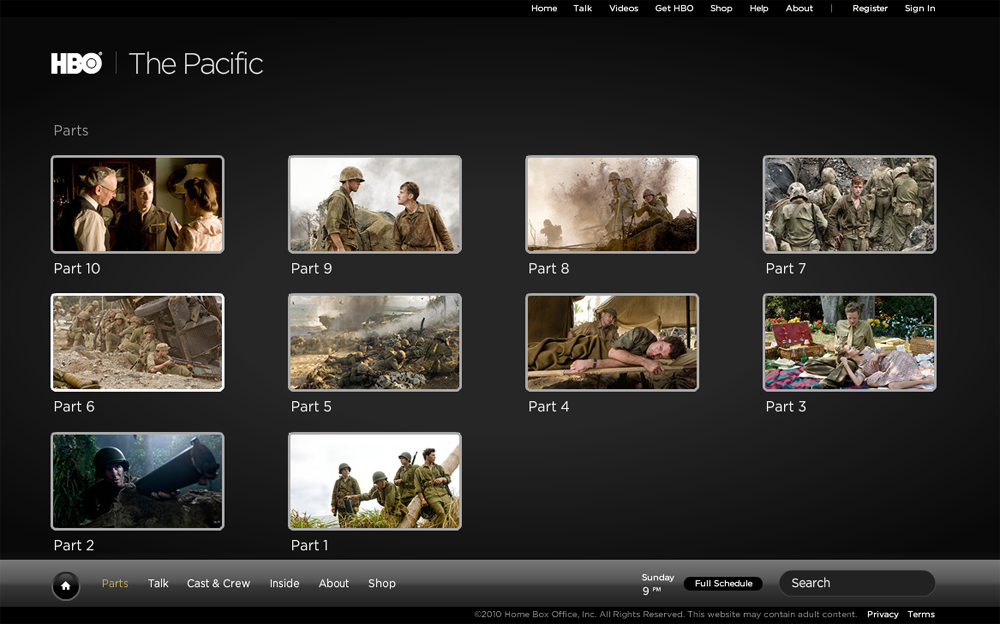Click the Sign In link

tap(920, 8)
